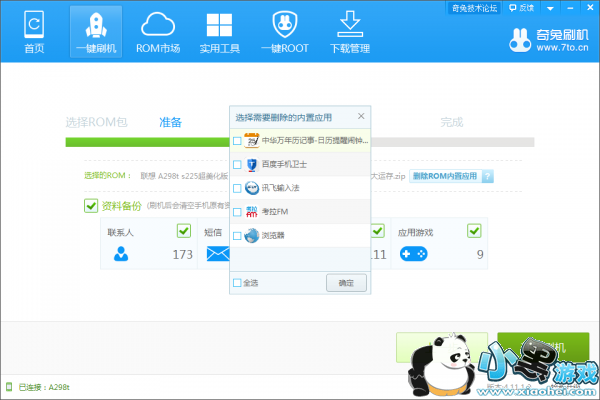The image size is (600, 400).
Task: Click the 删除ROM内置应用 button
Action: [445, 176]
